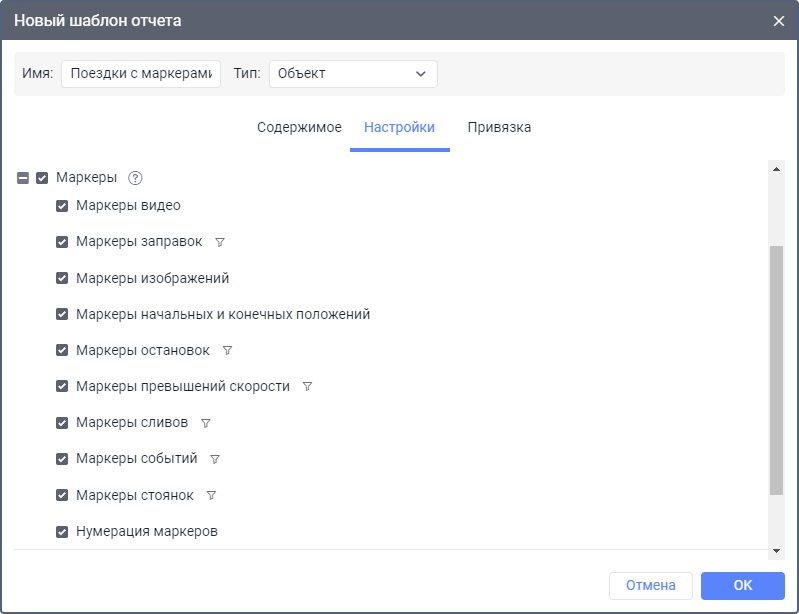The image size is (799, 614).
Task: Open filter for Маркеры сливов
Action: [x=205, y=423]
